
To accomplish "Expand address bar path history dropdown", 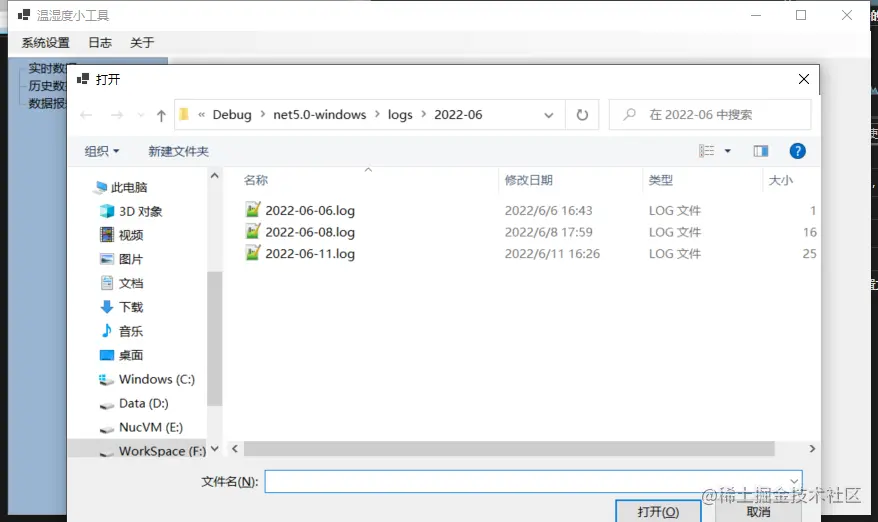I will click(549, 115).
